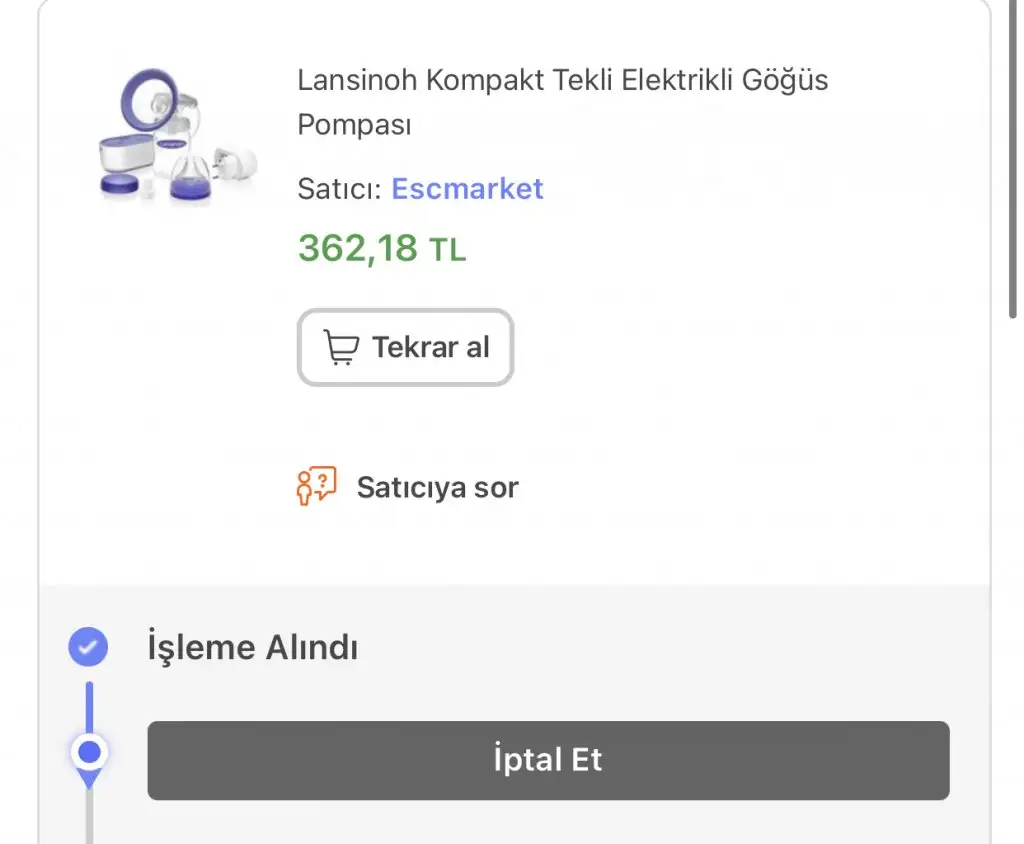Viewport: 1024px width, 844px height.
Task: Select the current step circle on the timeline
Action: pyautogui.click(x=89, y=751)
